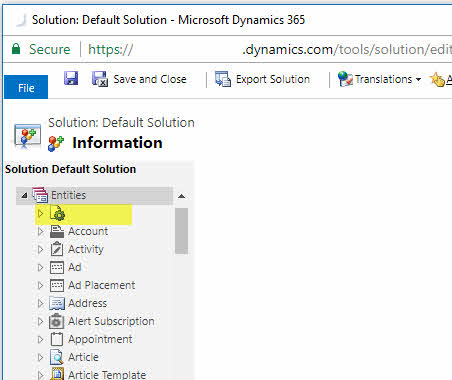Select the Article Template tree item
Screen dimensions: 452x380
107,375
